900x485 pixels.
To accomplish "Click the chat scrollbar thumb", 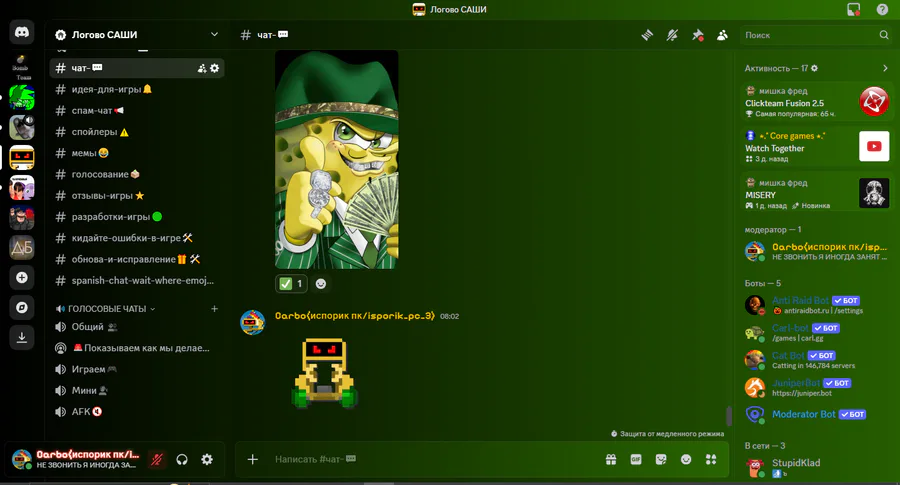I will click(x=729, y=416).
